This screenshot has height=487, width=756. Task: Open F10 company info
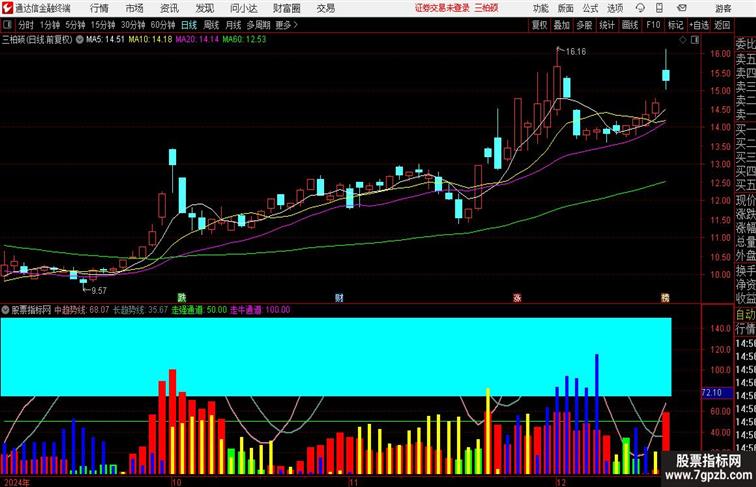[x=653, y=25]
